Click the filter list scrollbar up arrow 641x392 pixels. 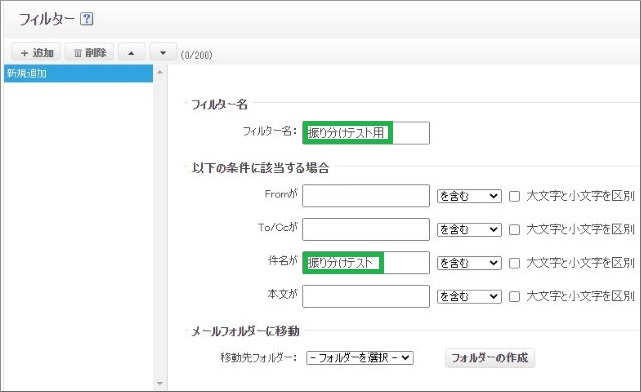[160, 72]
